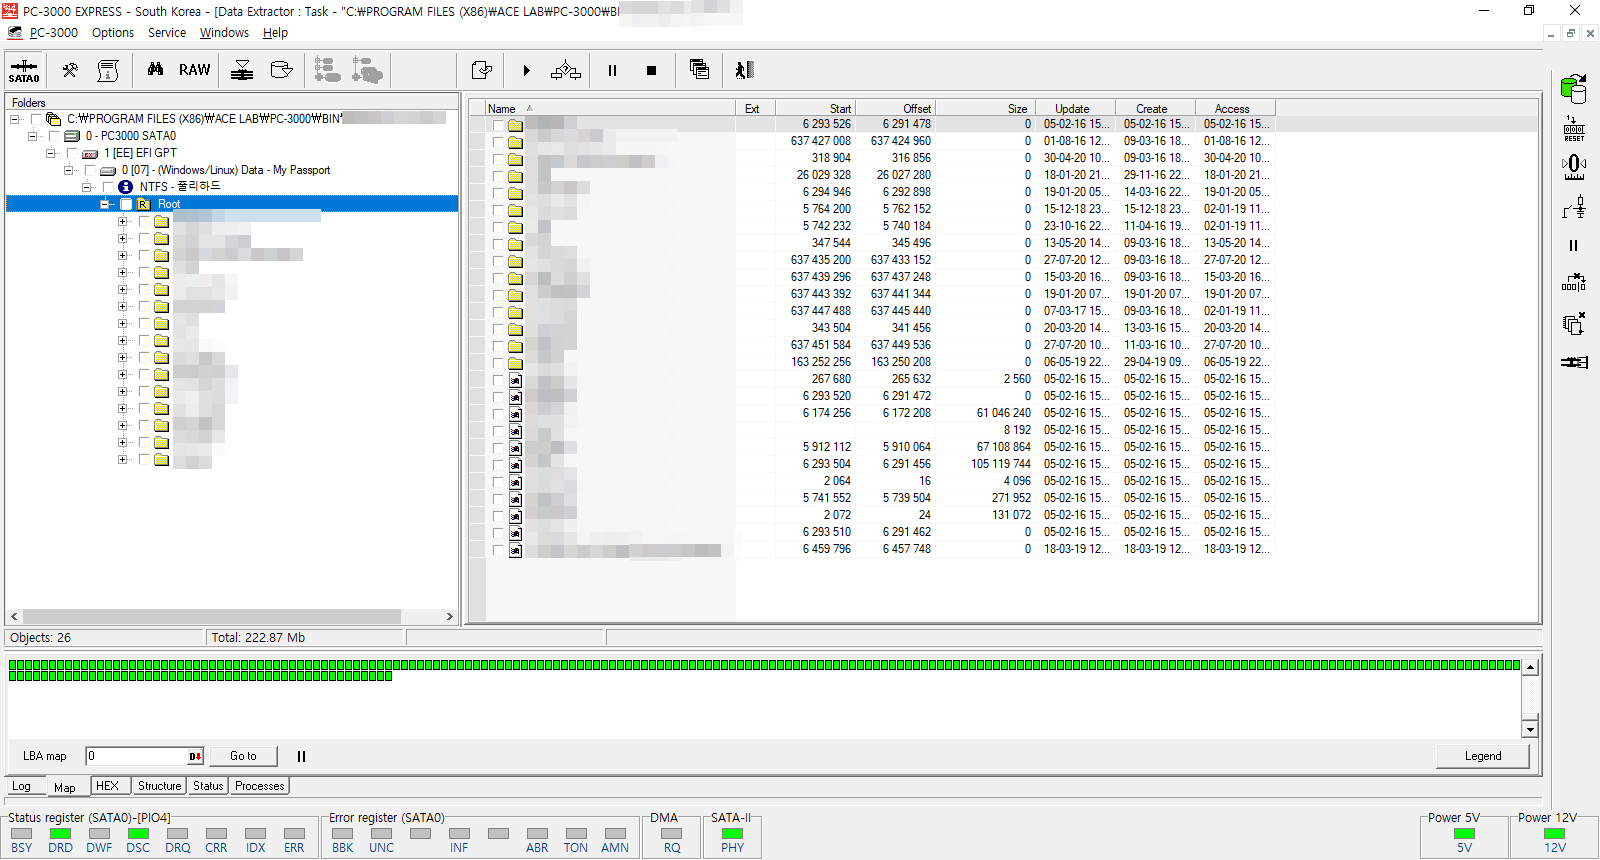Switch to RAW recovery mode
Viewport: 1600px width, 860px height.
click(194, 70)
